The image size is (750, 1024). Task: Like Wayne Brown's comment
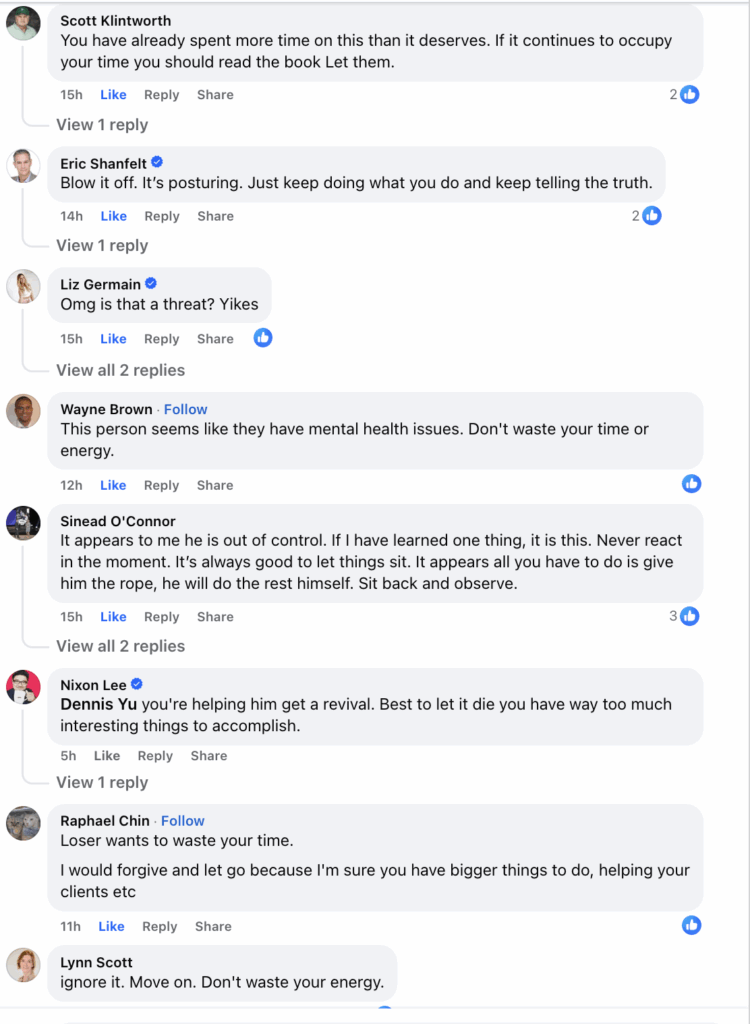(x=113, y=485)
